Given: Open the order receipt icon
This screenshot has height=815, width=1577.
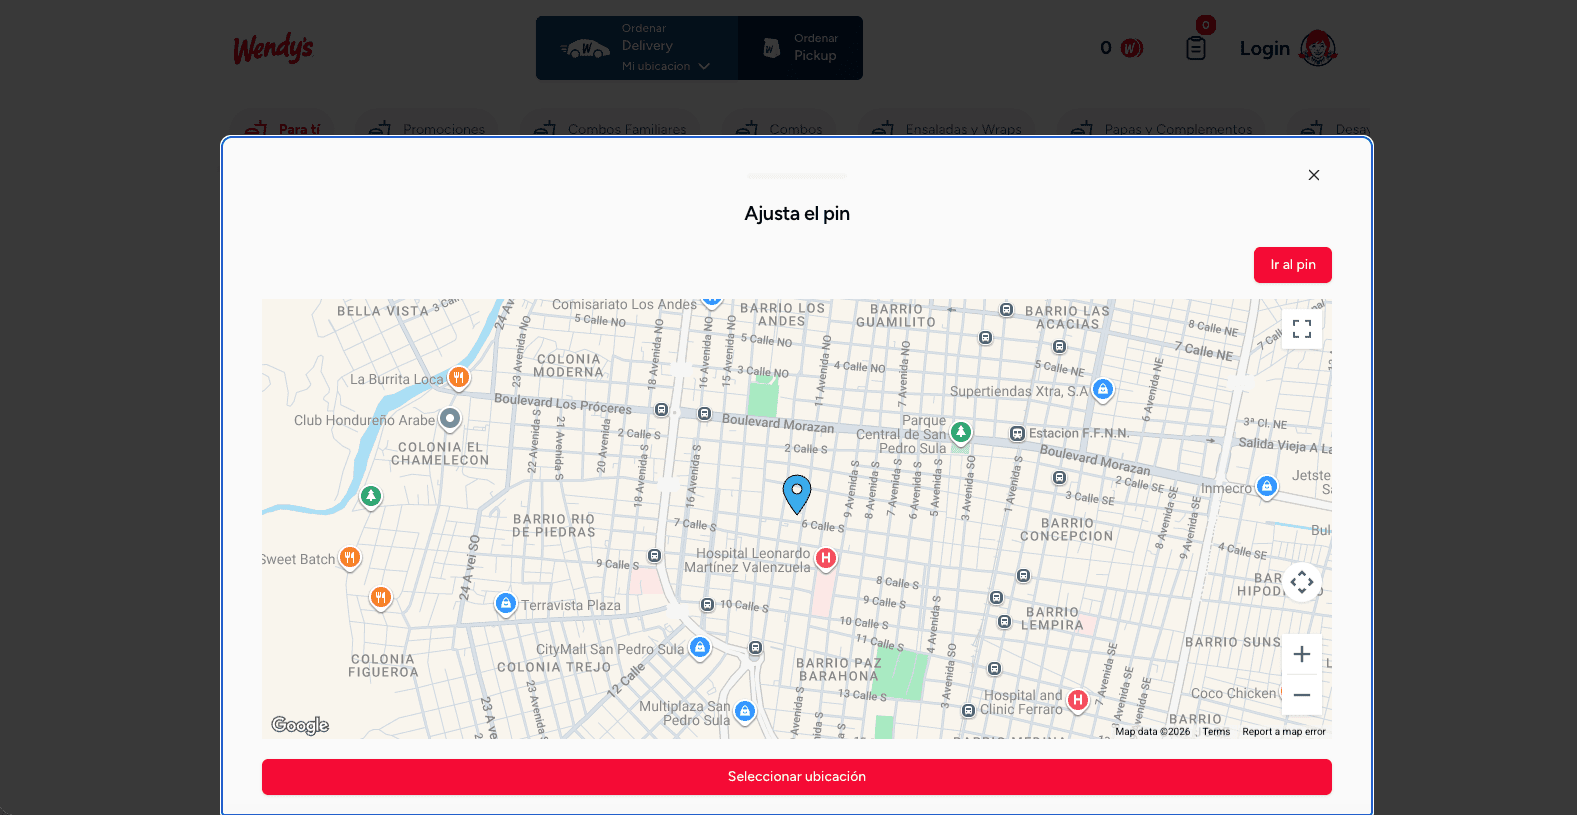Looking at the screenshot, I should pos(1196,47).
